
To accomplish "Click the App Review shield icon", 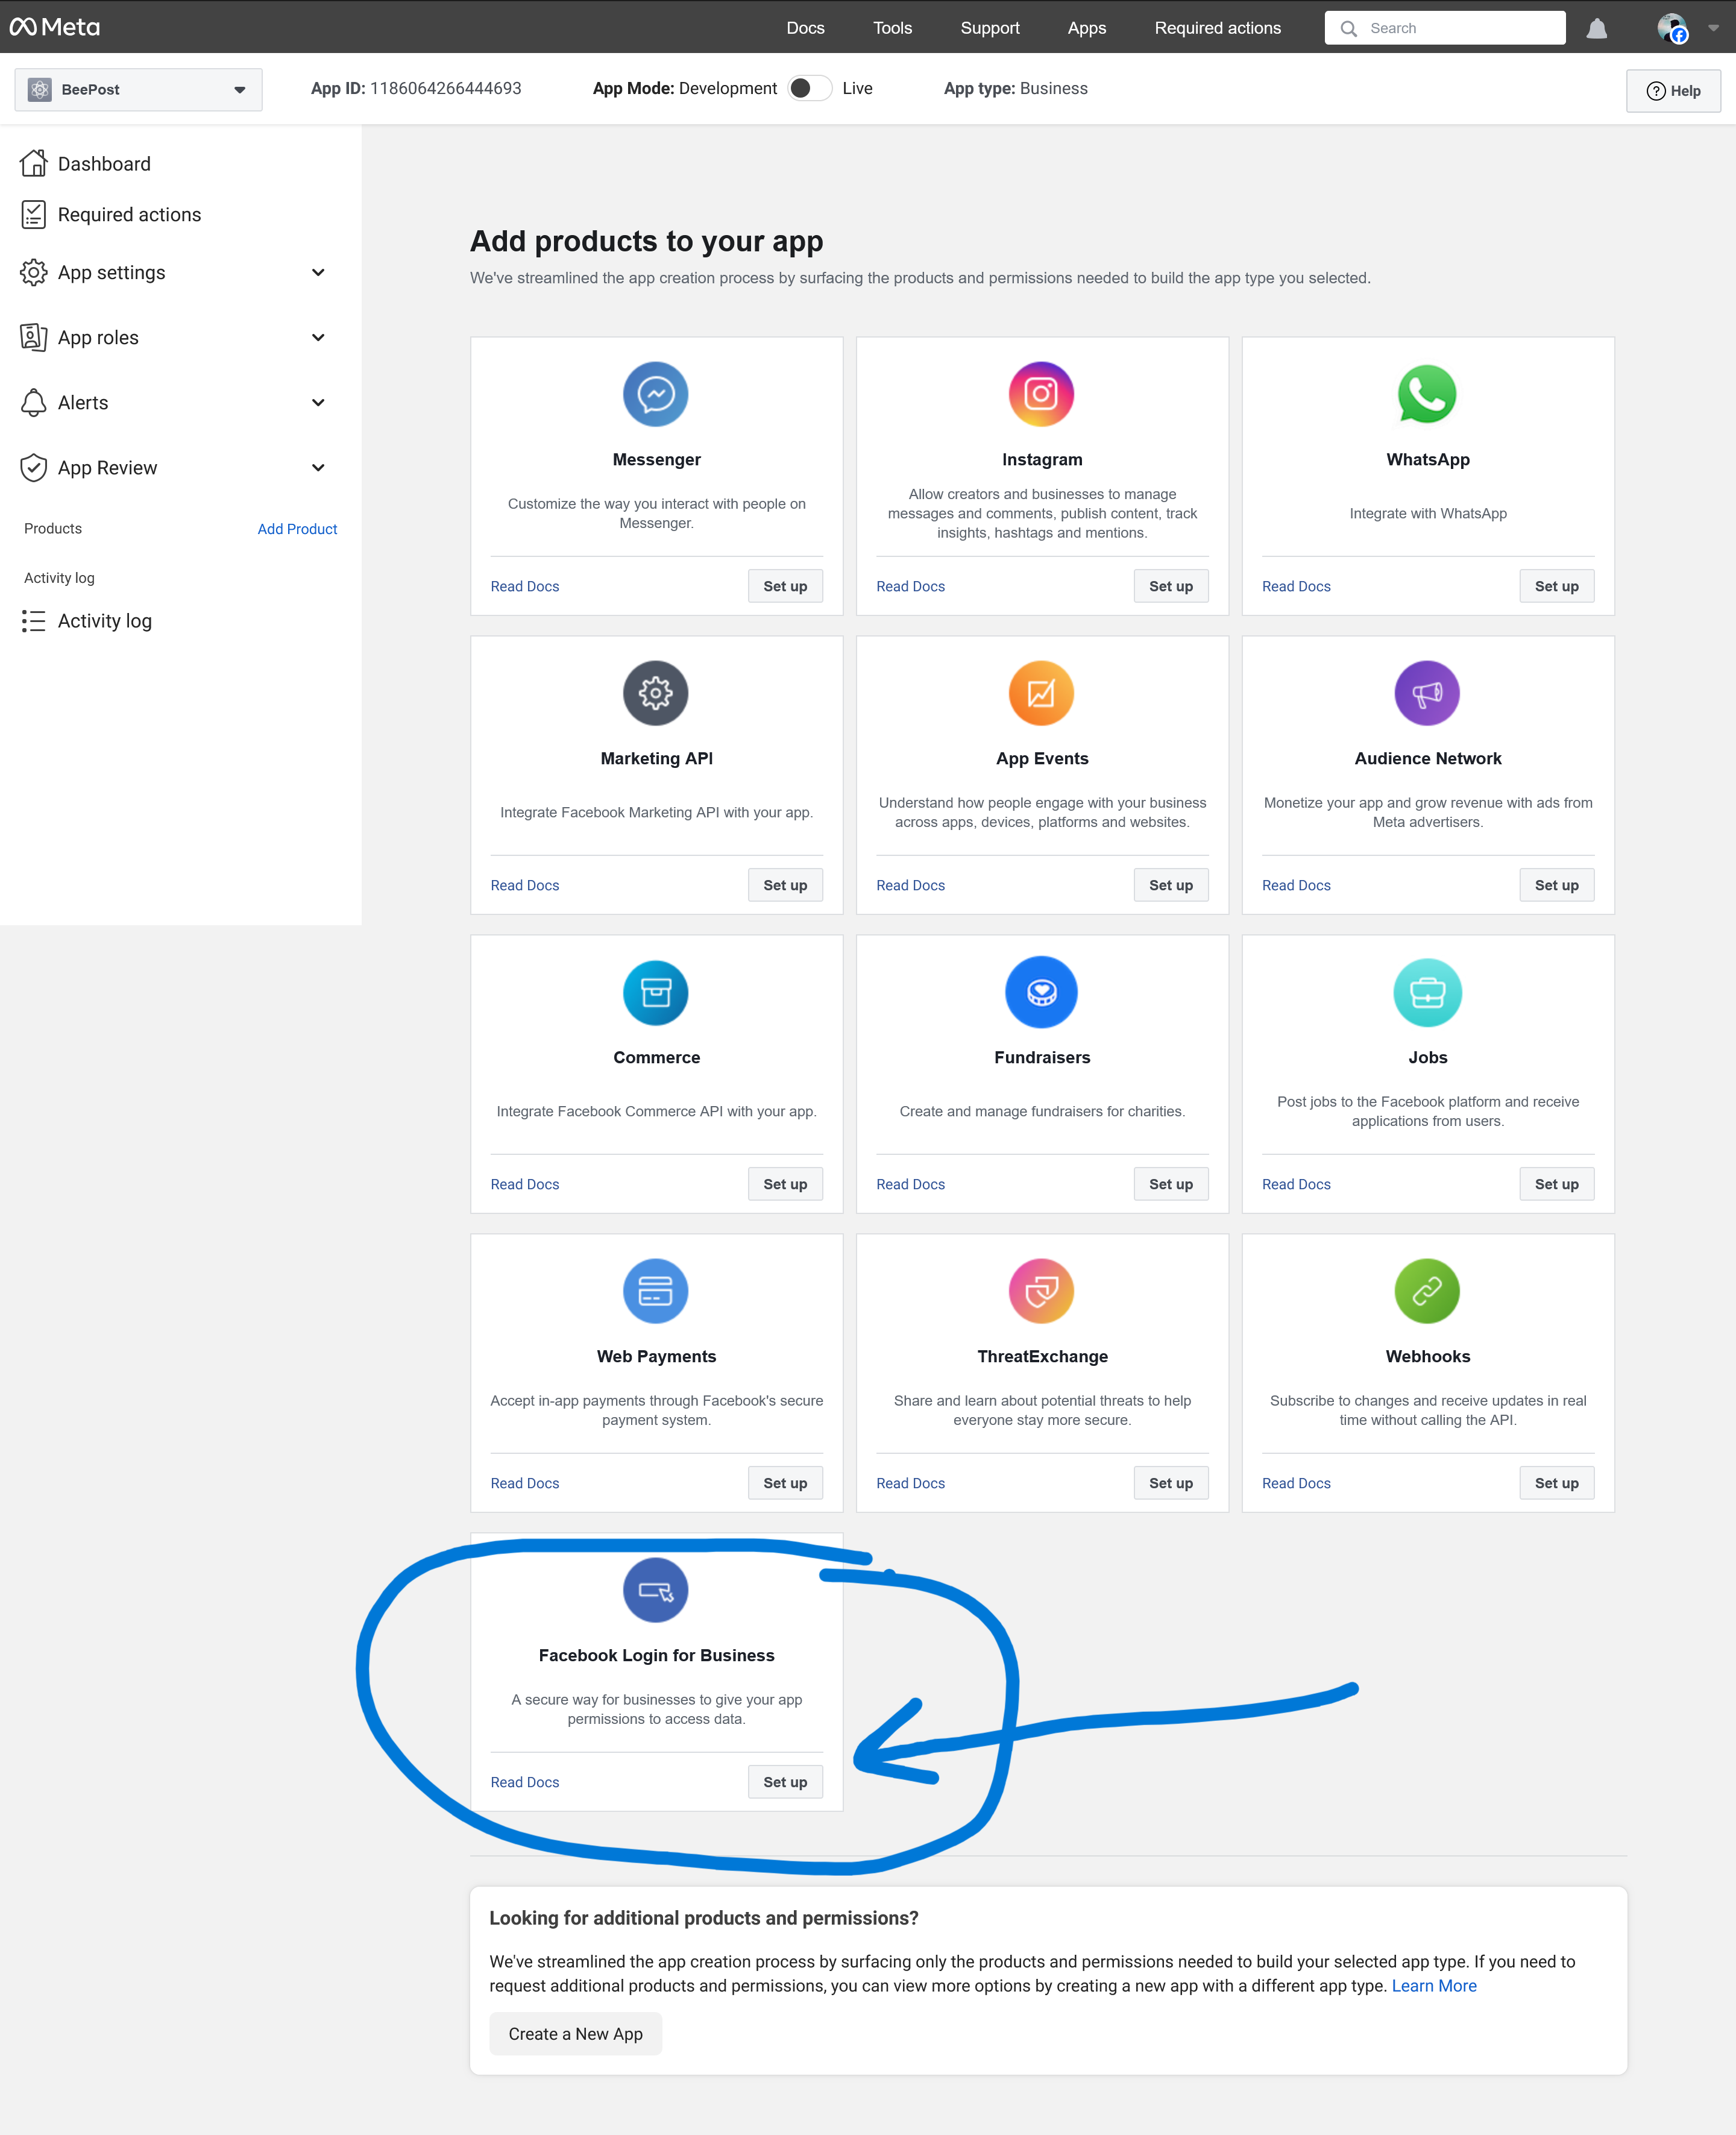I will point(34,467).
